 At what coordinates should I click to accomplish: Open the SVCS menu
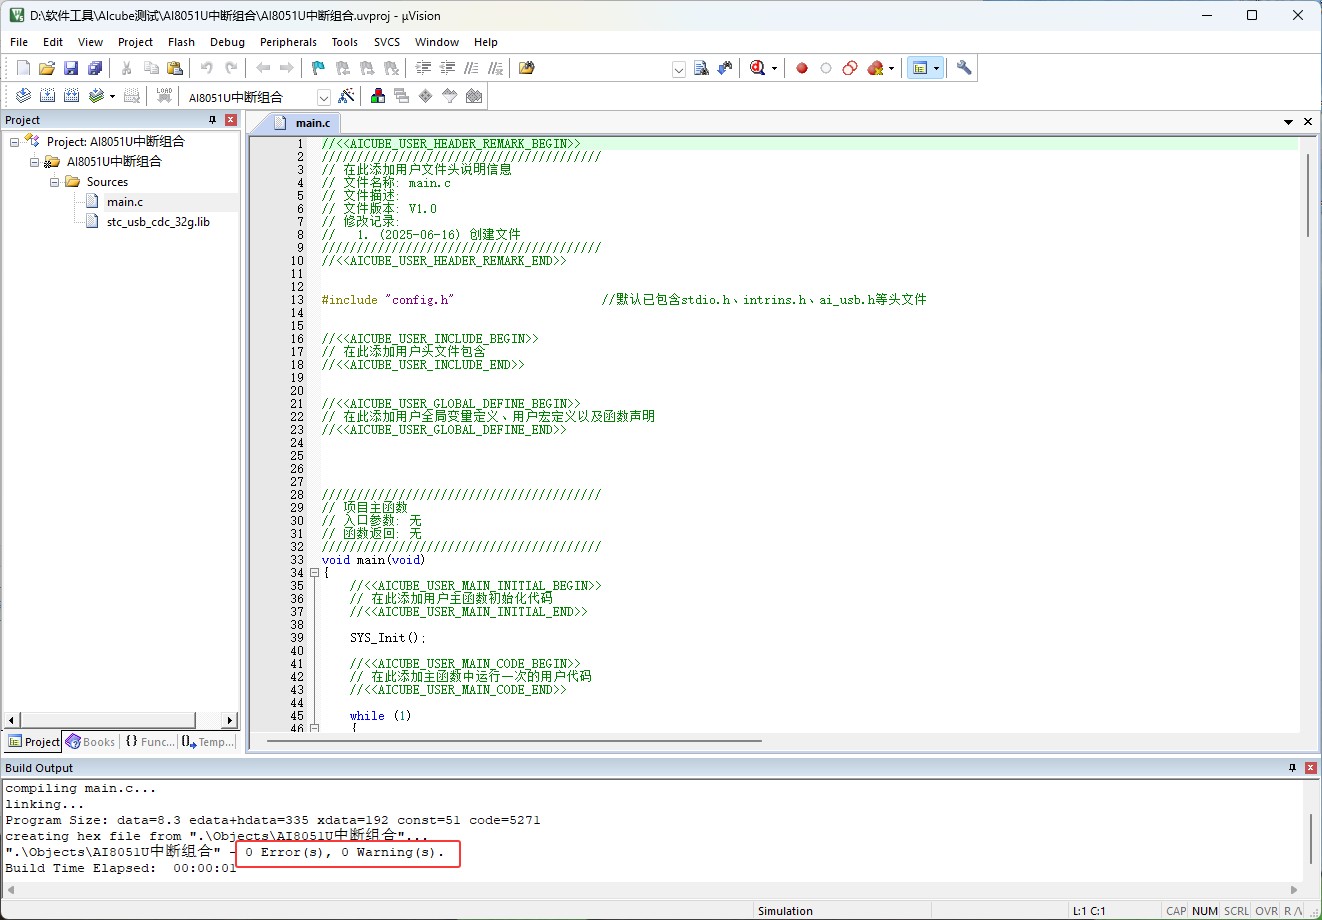click(x=387, y=42)
